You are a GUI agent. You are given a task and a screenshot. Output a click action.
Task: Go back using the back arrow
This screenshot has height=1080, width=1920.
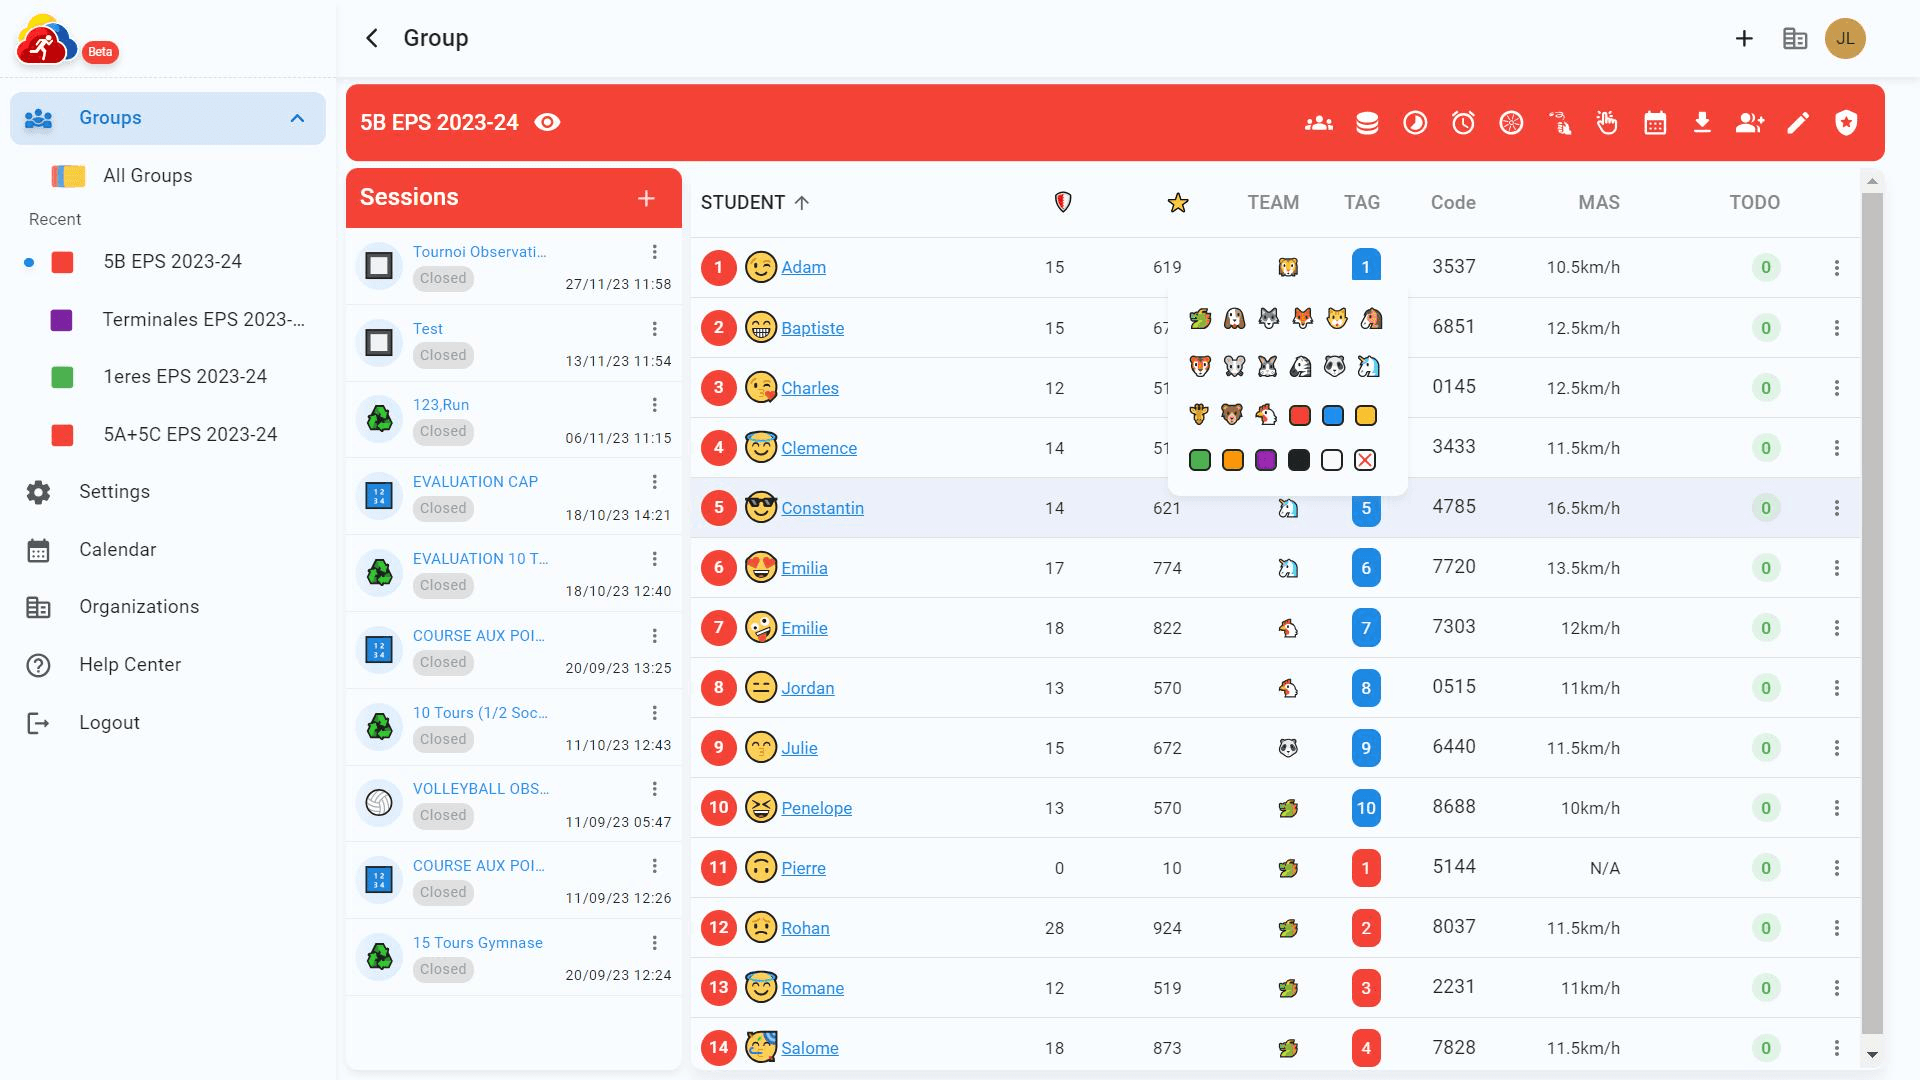372,38
